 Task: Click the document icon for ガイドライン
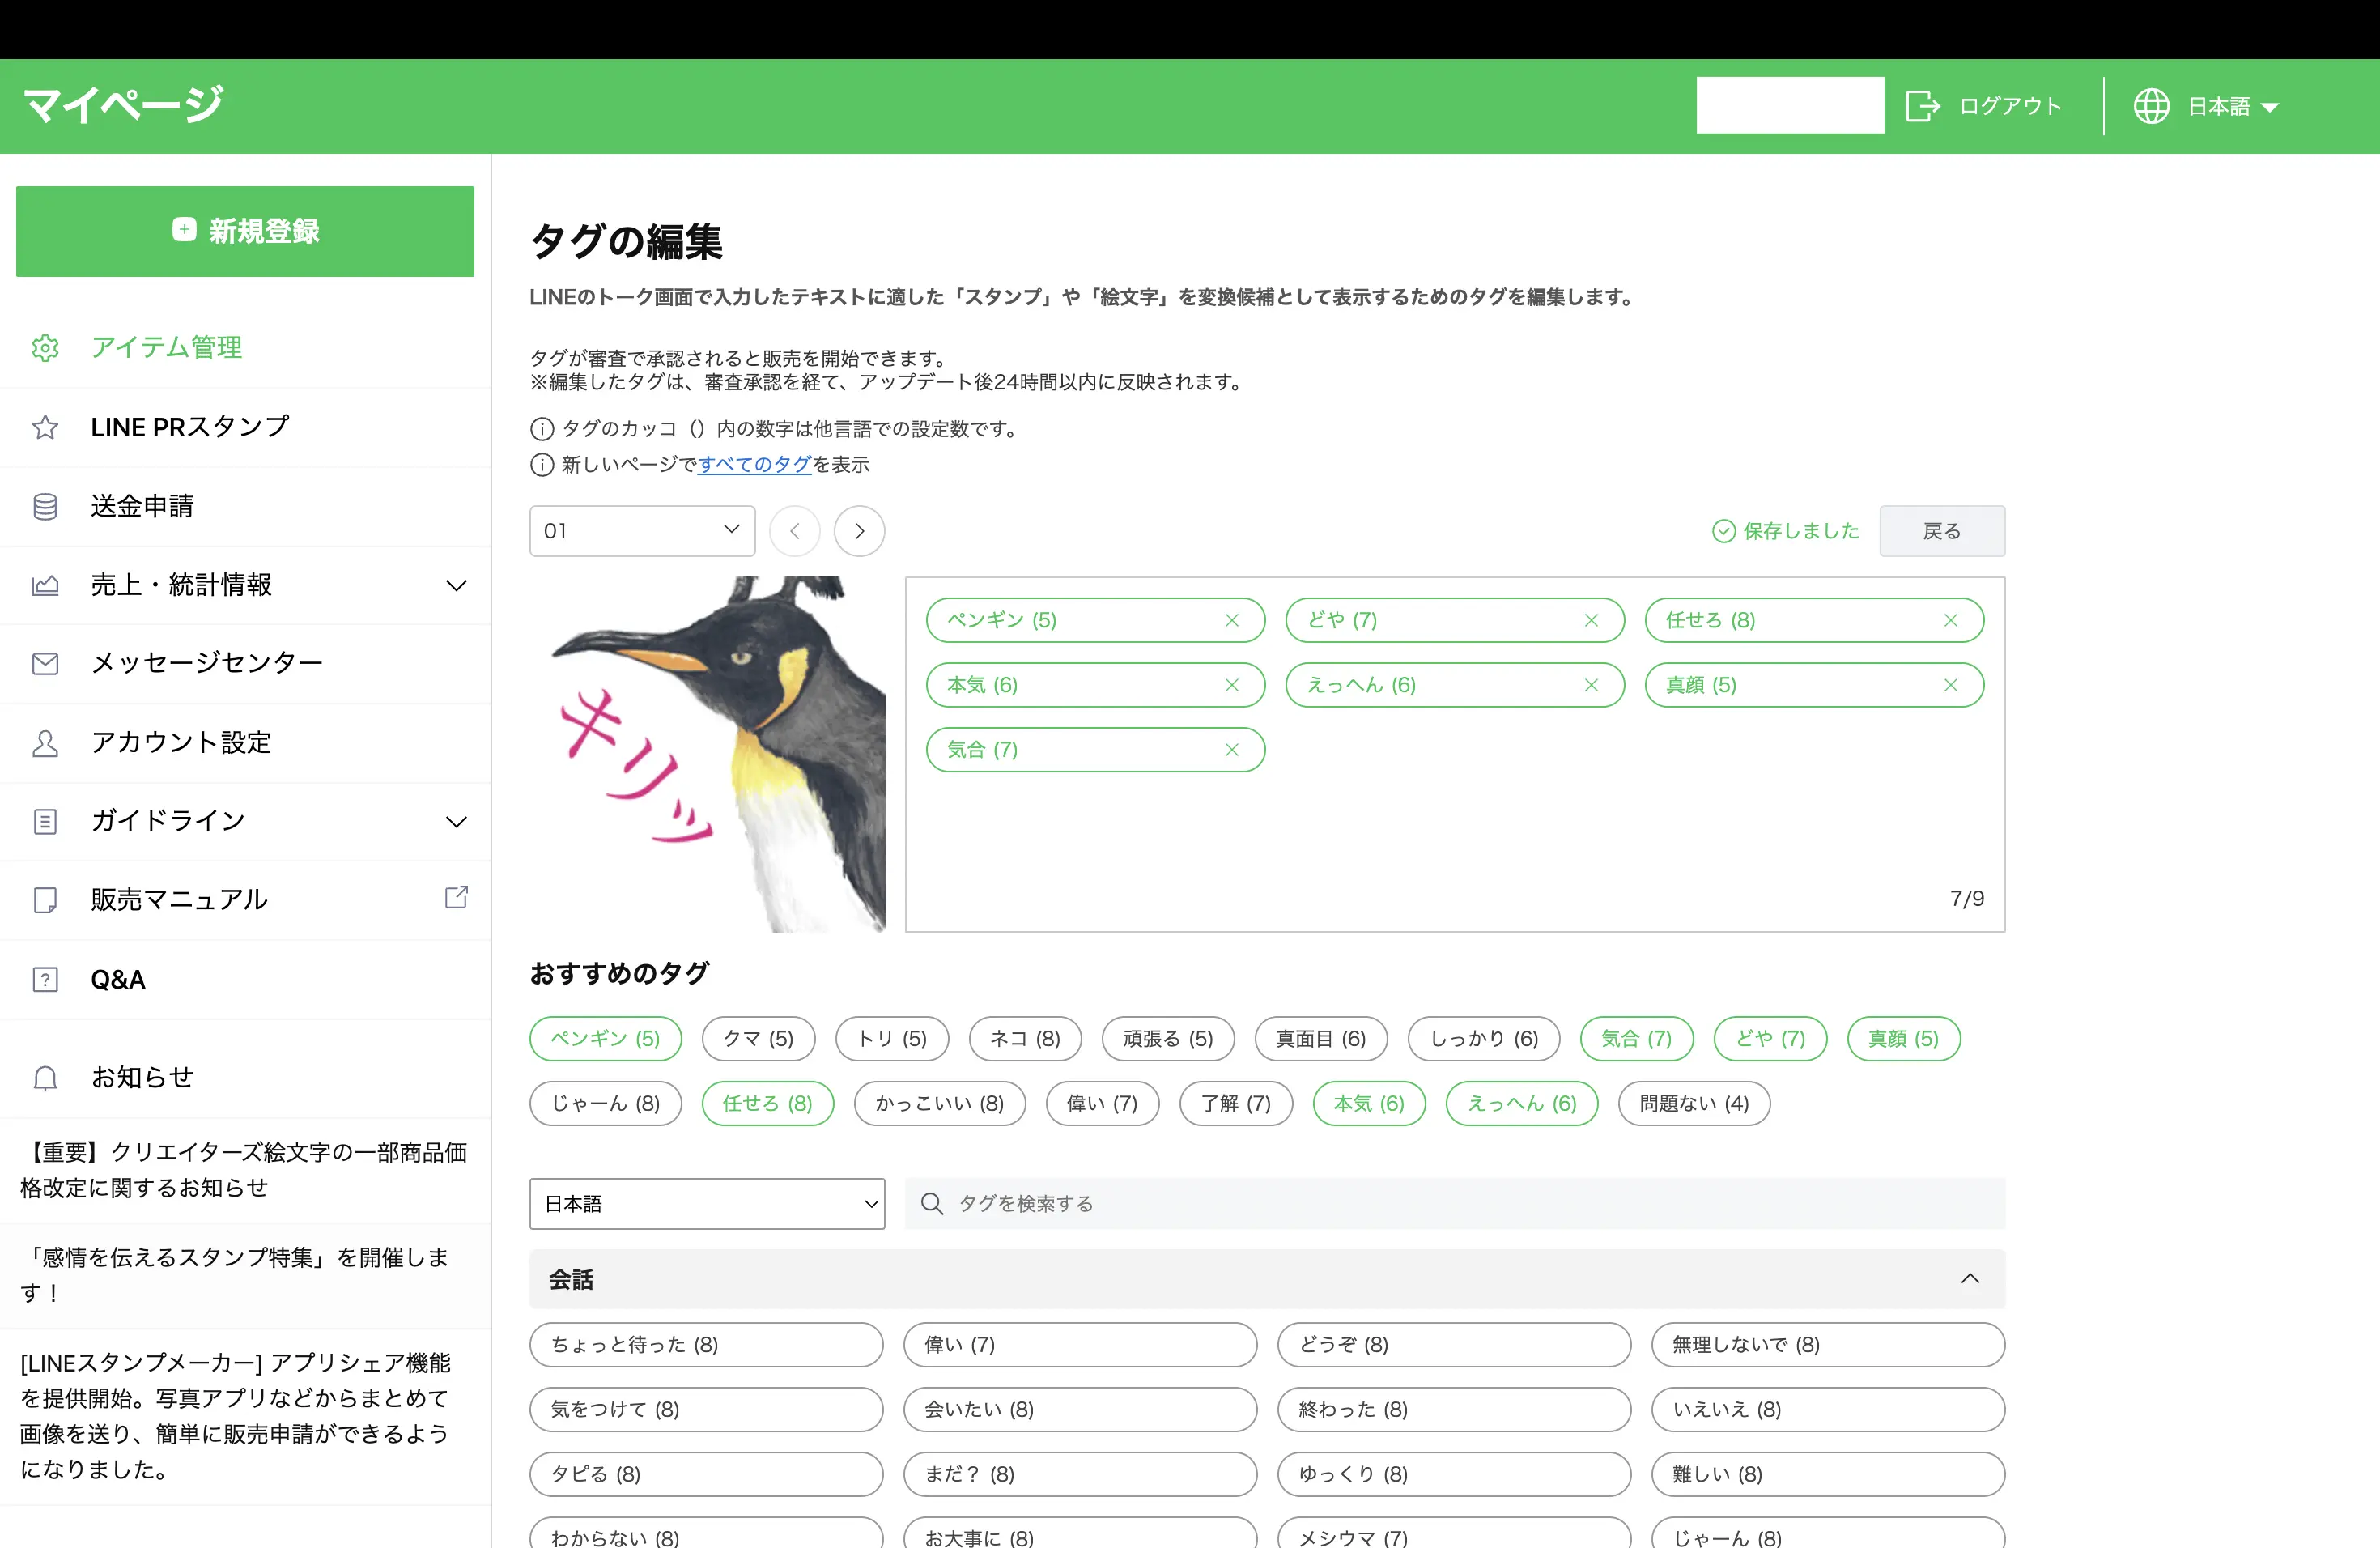pyautogui.click(x=45, y=821)
